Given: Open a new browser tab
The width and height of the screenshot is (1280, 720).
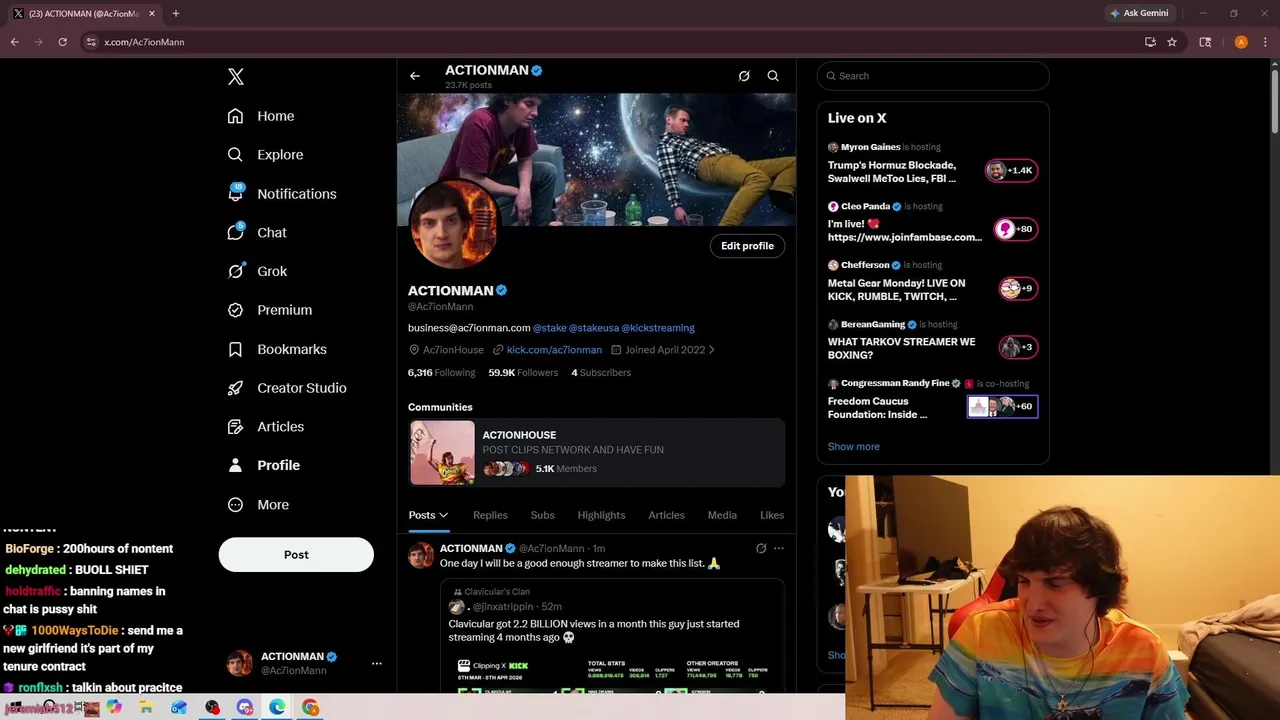Looking at the screenshot, I should pyautogui.click(x=176, y=13).
